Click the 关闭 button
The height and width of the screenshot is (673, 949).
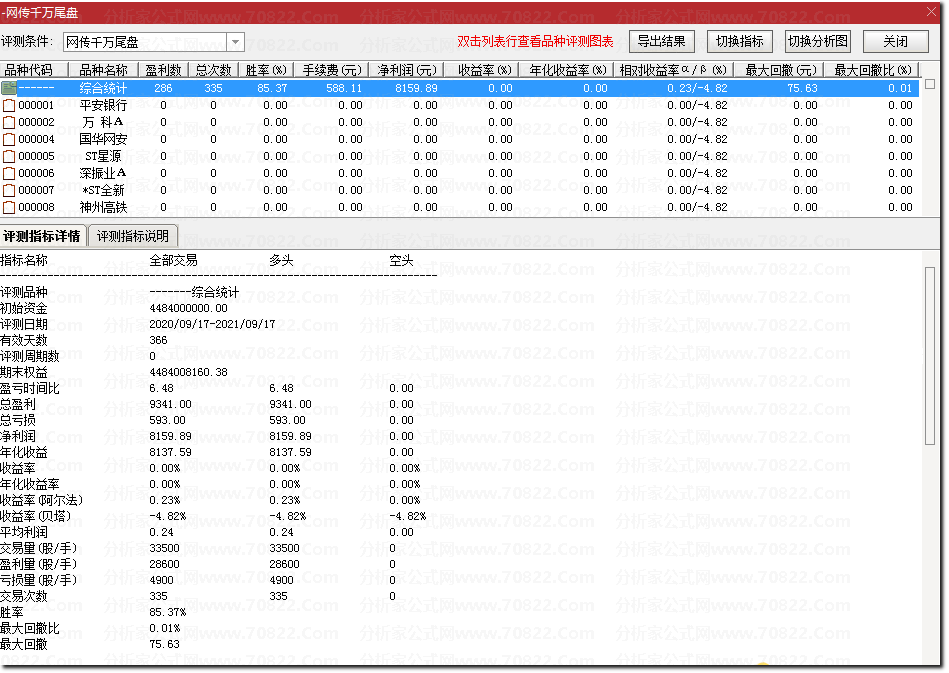[x=896, y=41]
